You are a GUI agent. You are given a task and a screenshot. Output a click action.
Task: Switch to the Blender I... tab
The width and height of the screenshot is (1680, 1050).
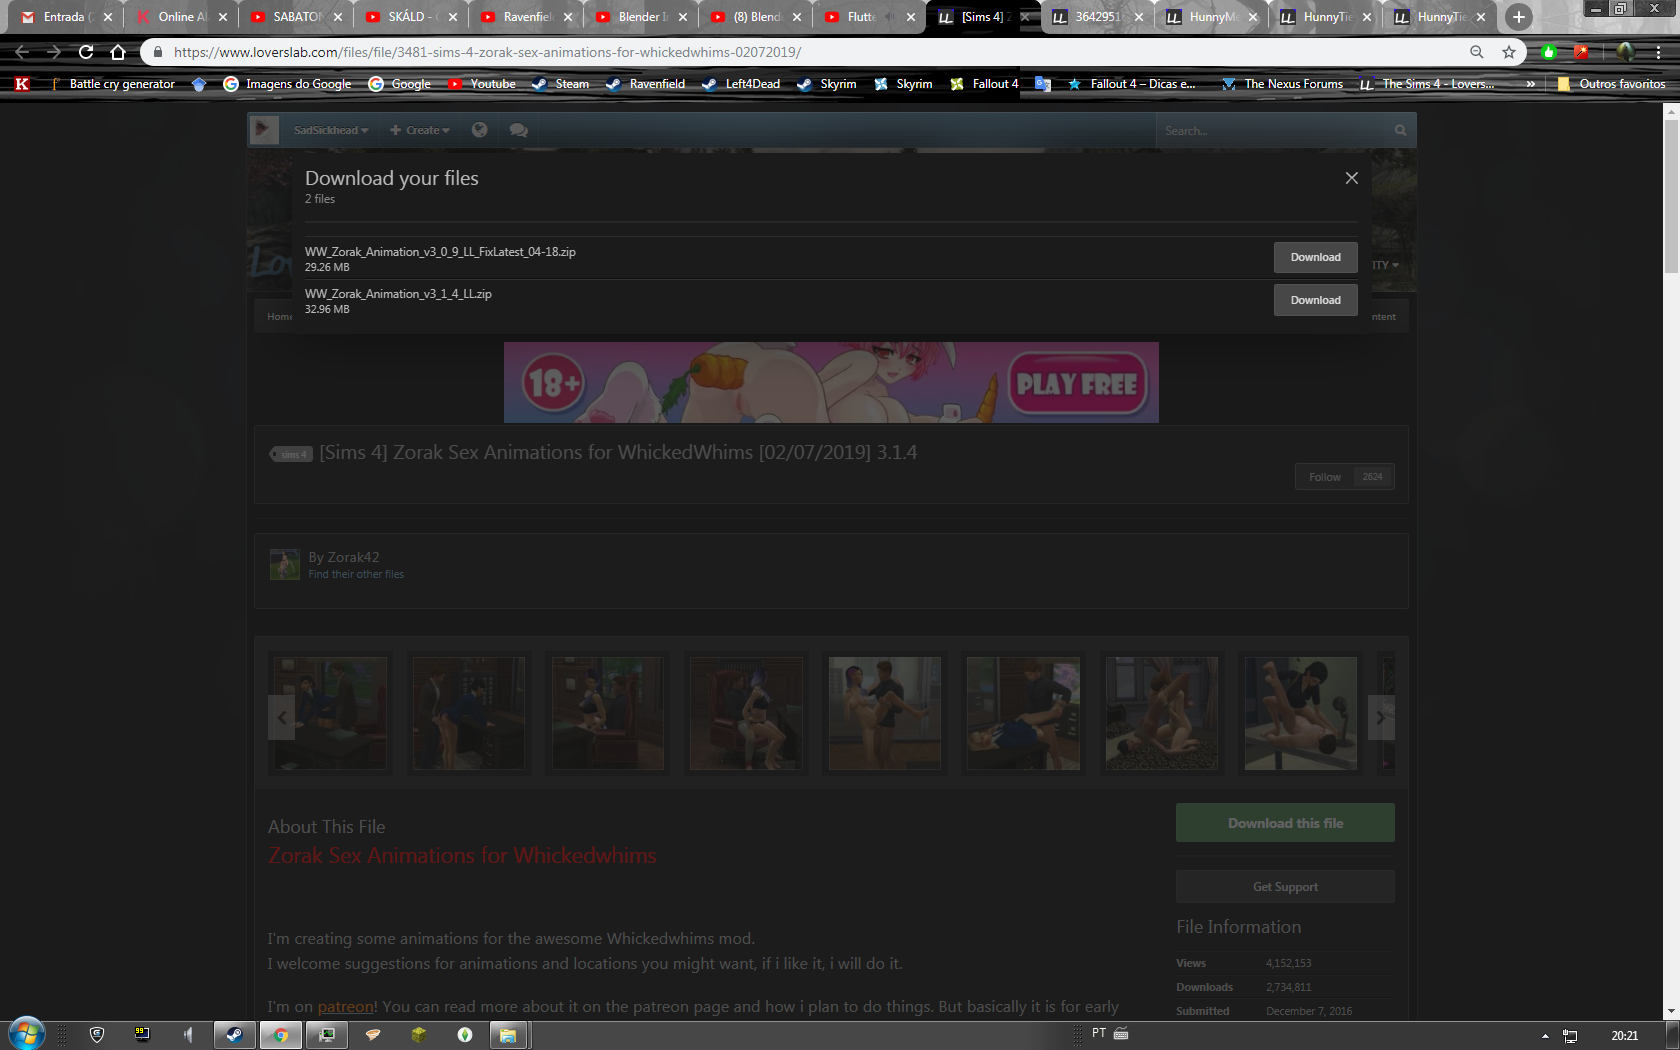[642, 17]
